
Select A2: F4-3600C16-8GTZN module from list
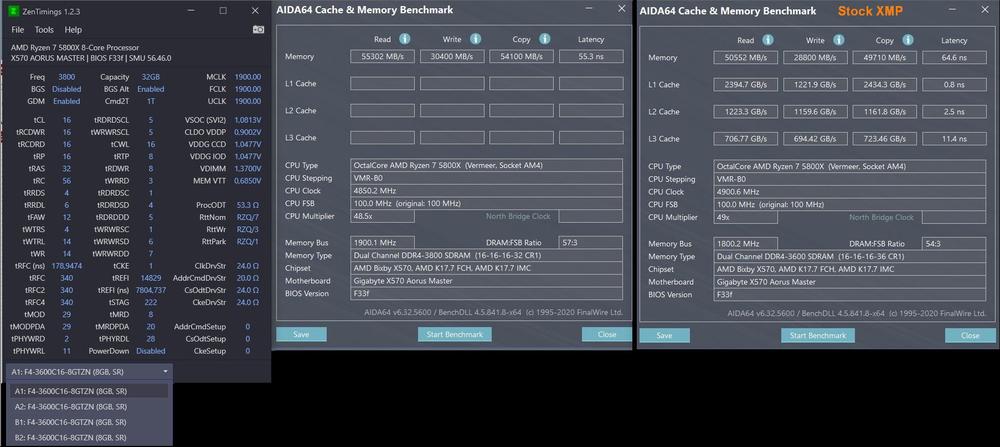pos(70,407)
